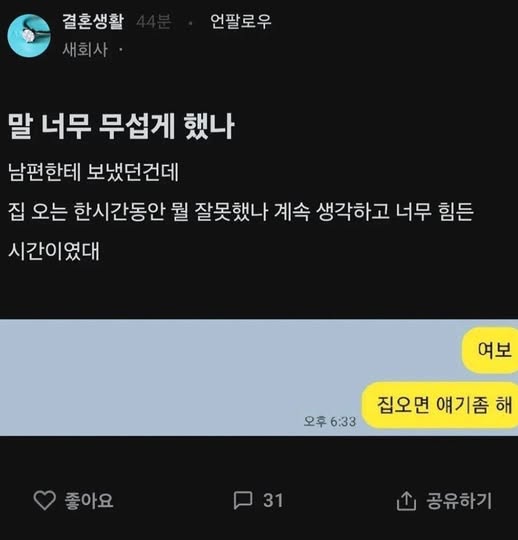Open the 결혼생활 topic channel

coord(93,22)
